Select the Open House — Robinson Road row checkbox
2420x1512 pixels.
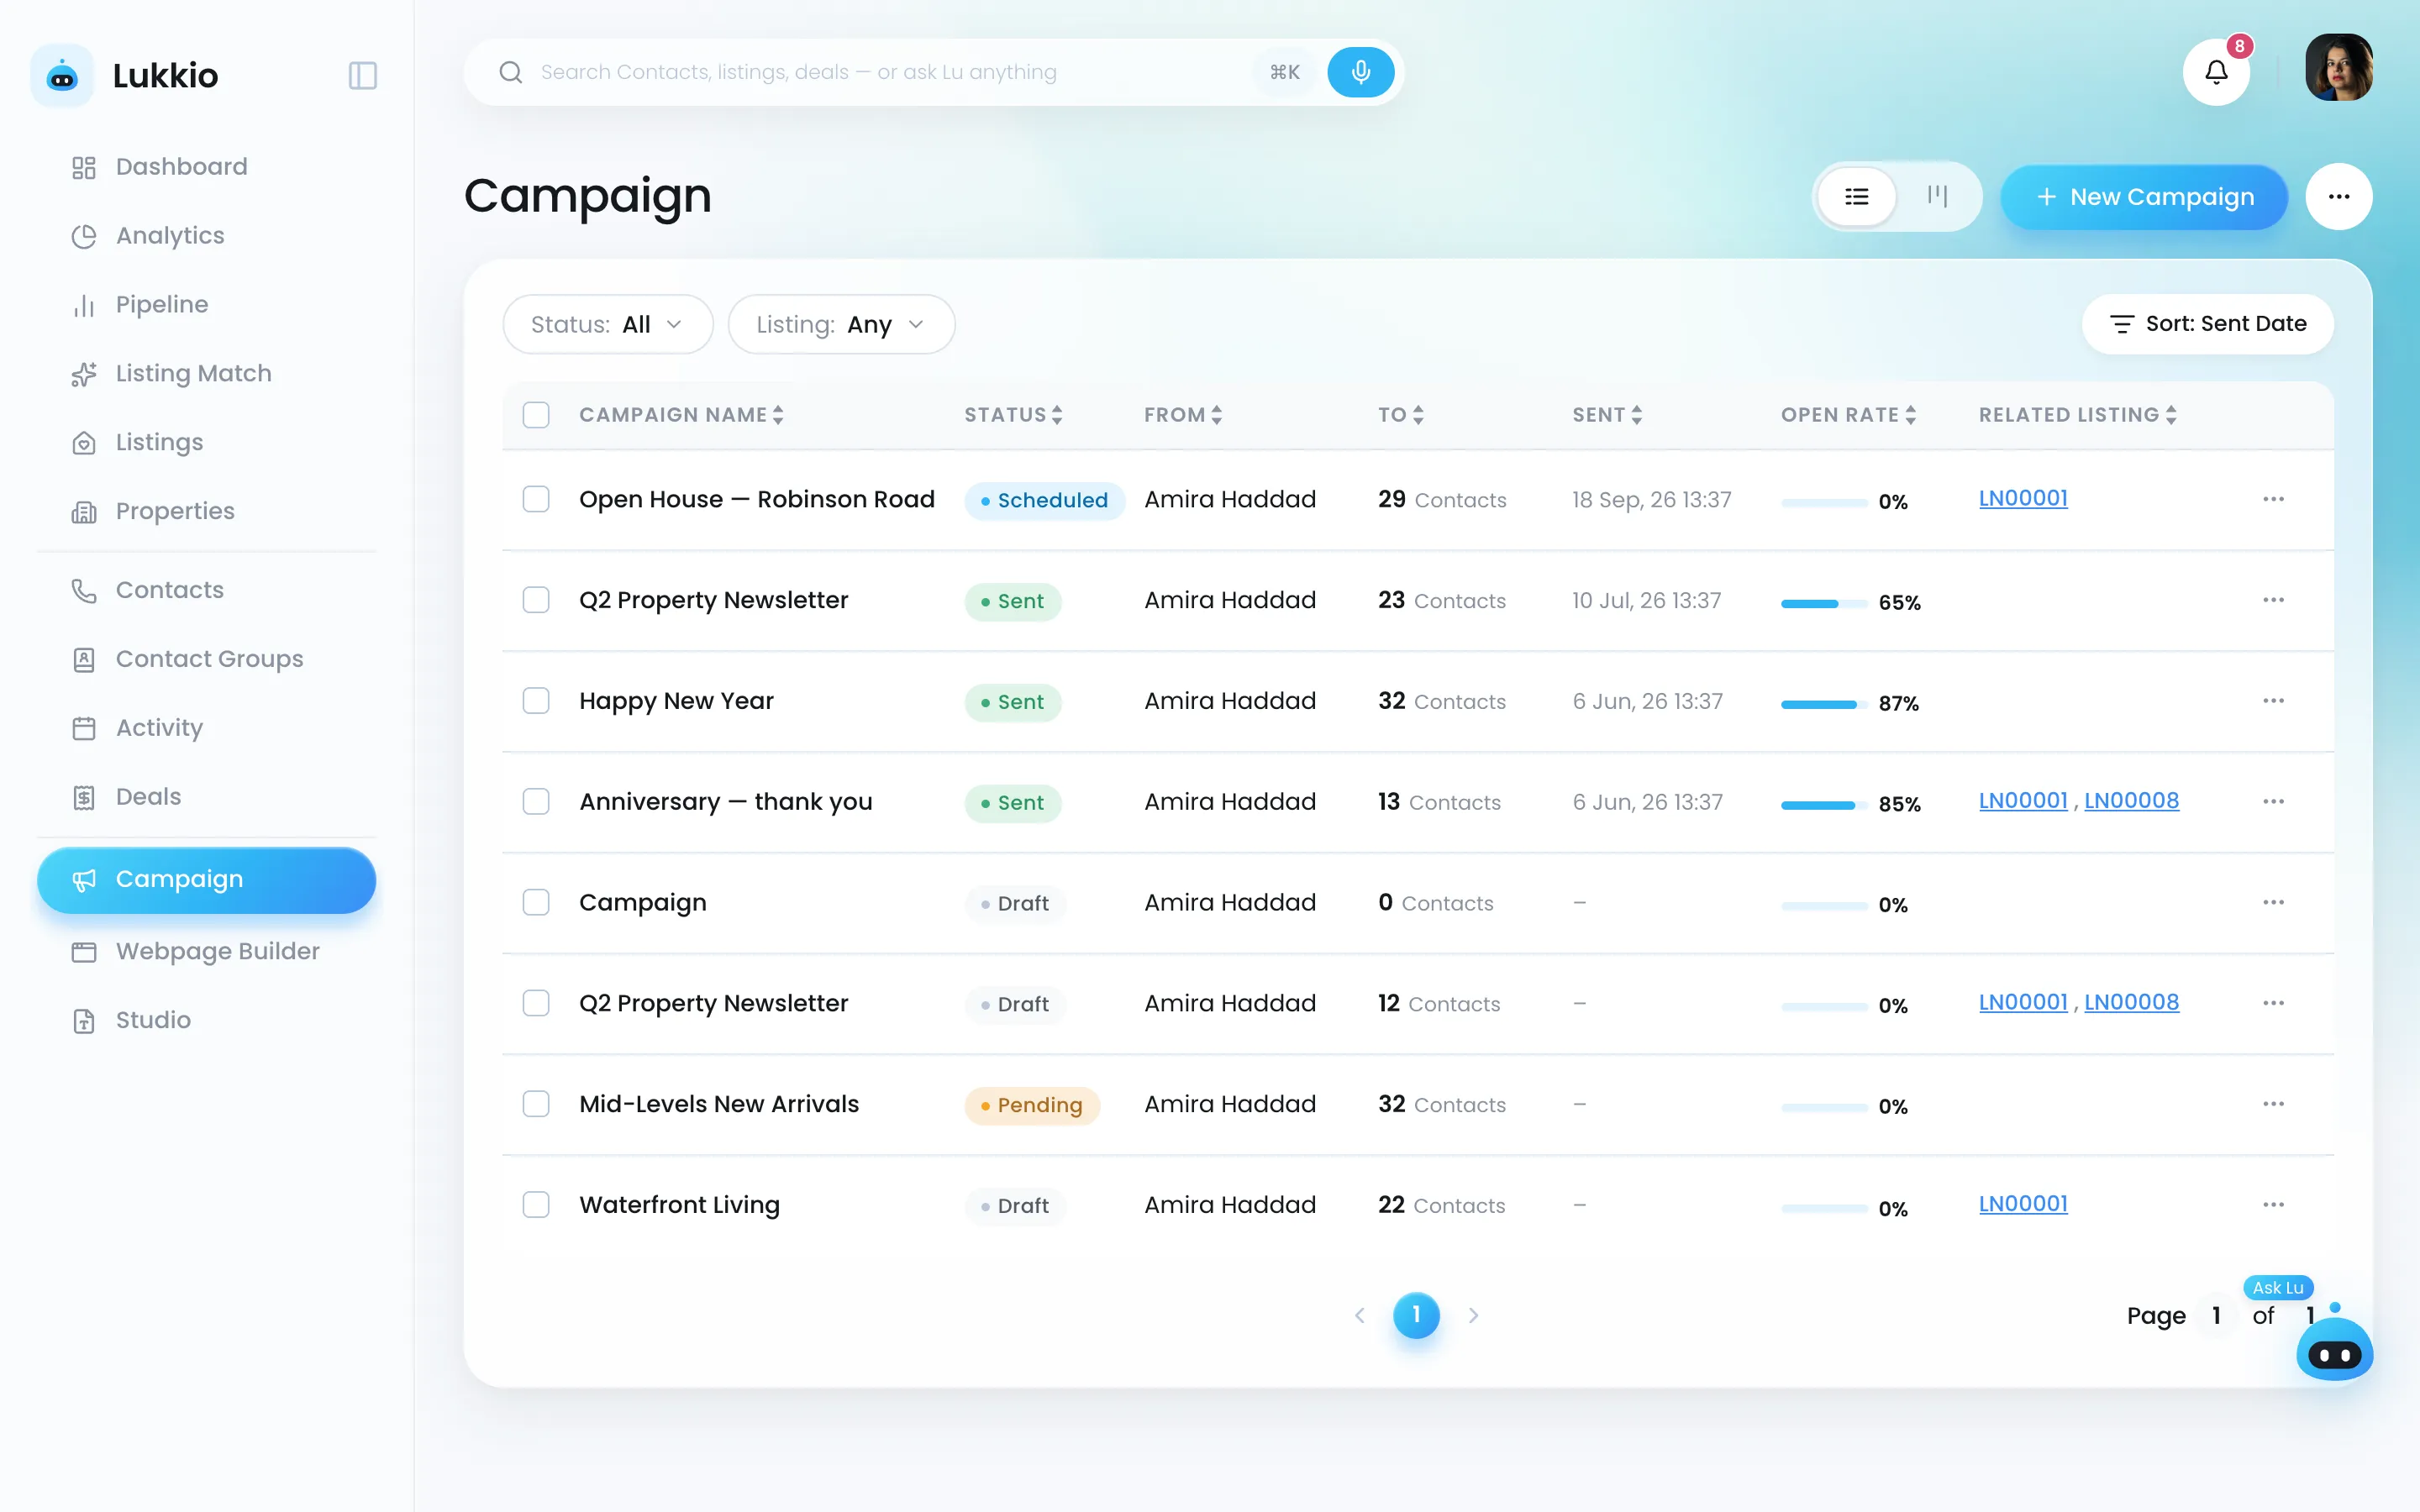[x=536, y=499]
